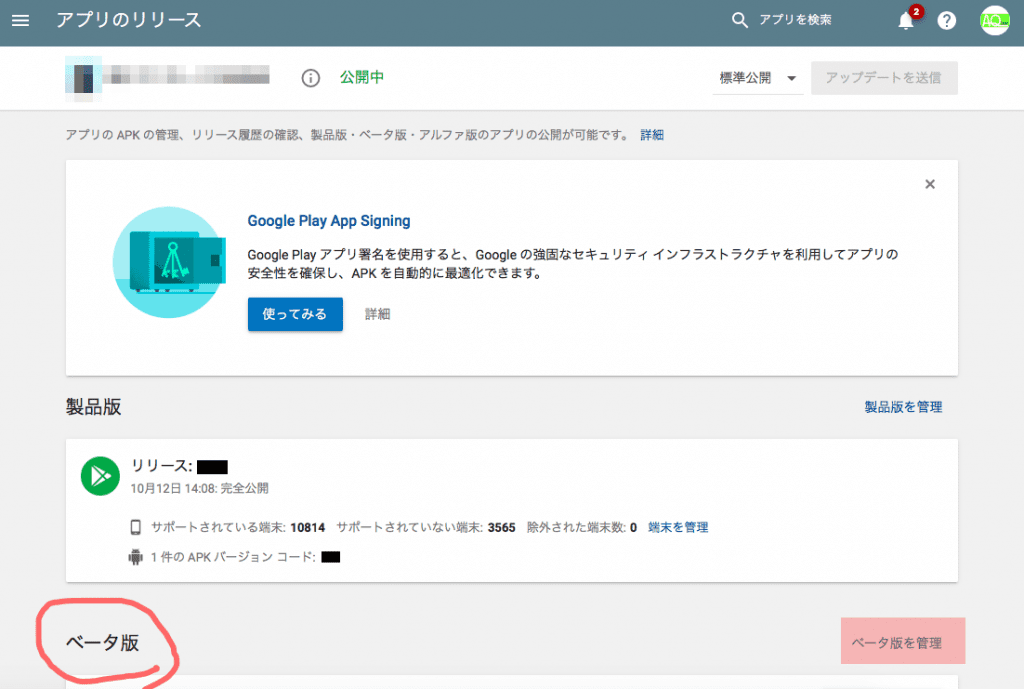Image resolution: width=1024 pixels, height=689 pixels.
Task: Click the safe illustration for App Signing
Action: (x=169, y=263)
